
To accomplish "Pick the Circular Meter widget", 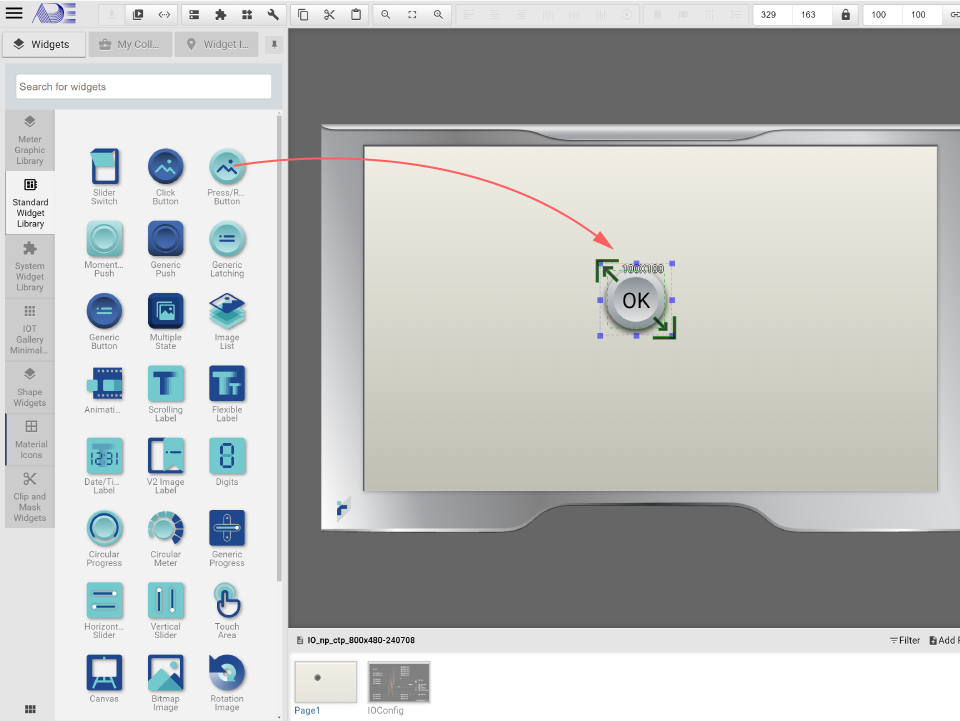I will point(165,528).
